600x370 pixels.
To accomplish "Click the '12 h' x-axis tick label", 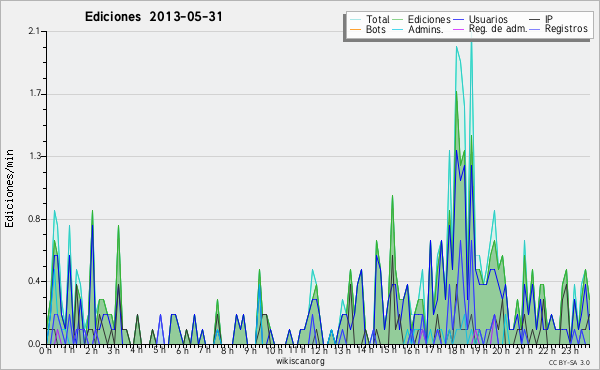I will tap(319, 350).
